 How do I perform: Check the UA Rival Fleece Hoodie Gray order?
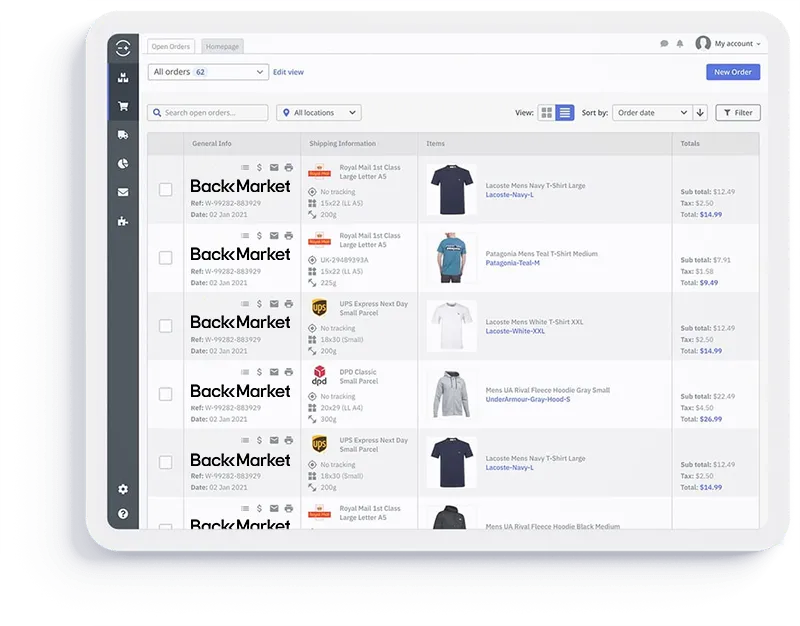[165, 394]
